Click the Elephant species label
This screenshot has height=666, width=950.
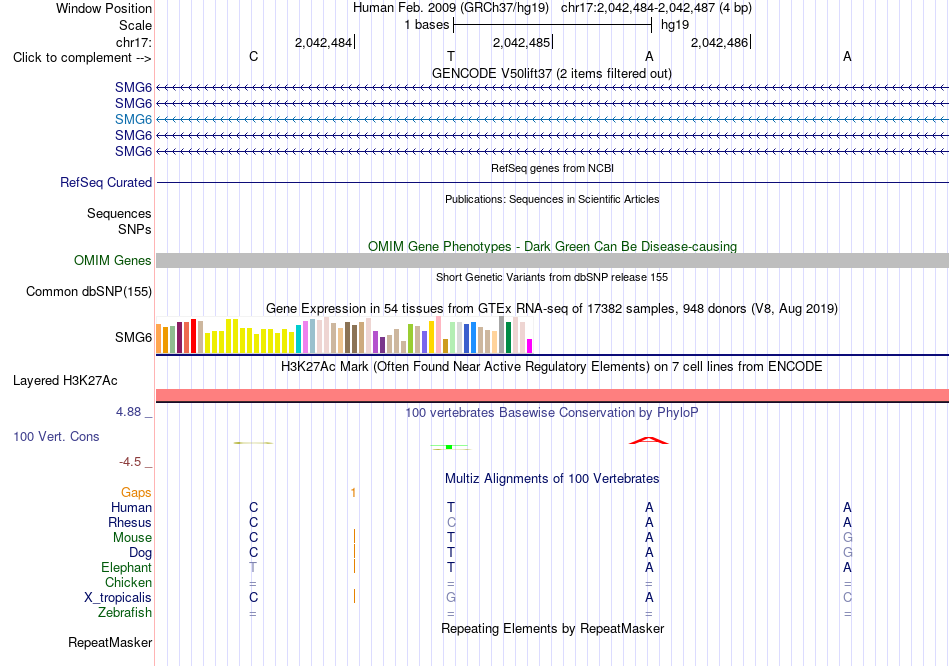(x=126, y=568)
